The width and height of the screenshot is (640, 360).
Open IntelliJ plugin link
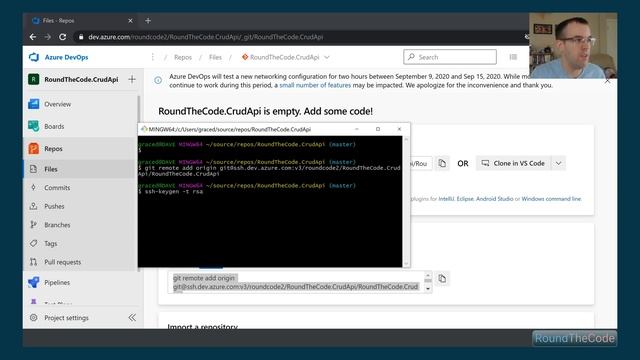pyautogui.click(x=446, y=199)
